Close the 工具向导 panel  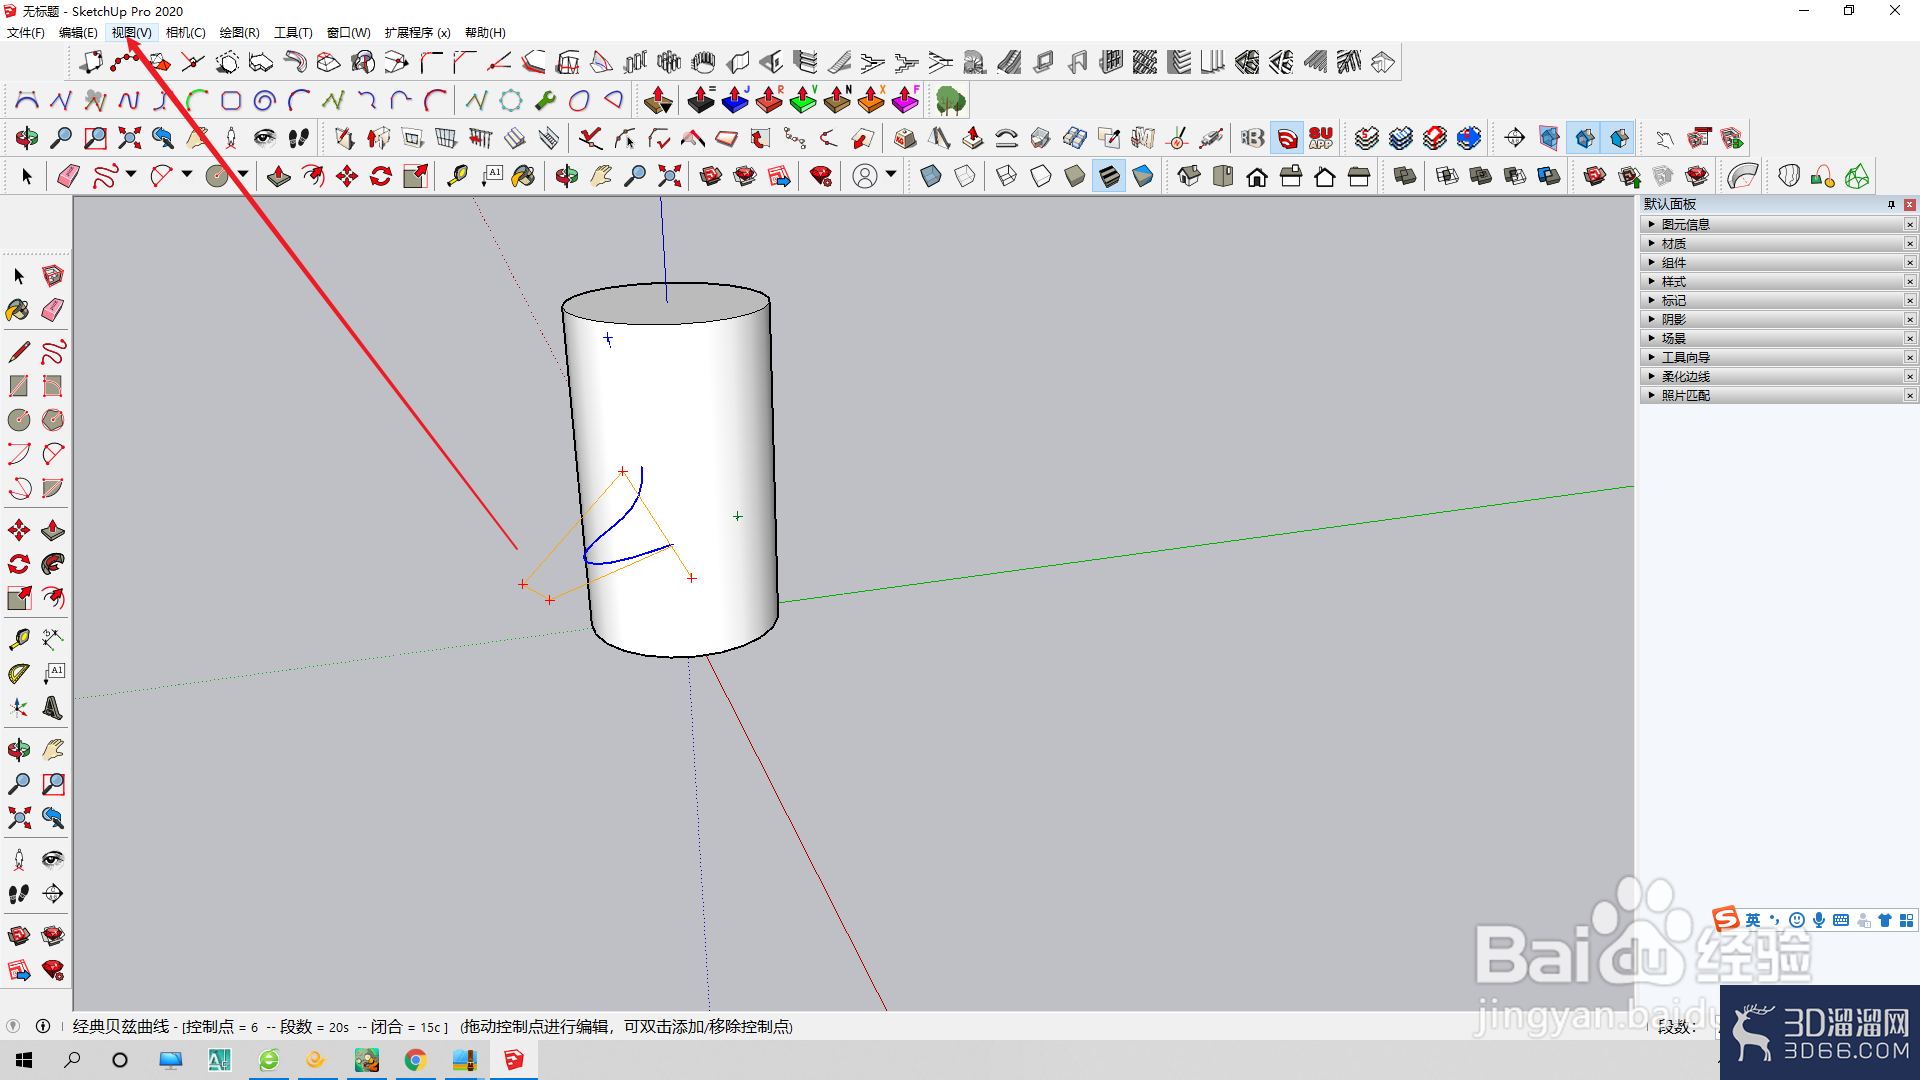point(1910,357)
